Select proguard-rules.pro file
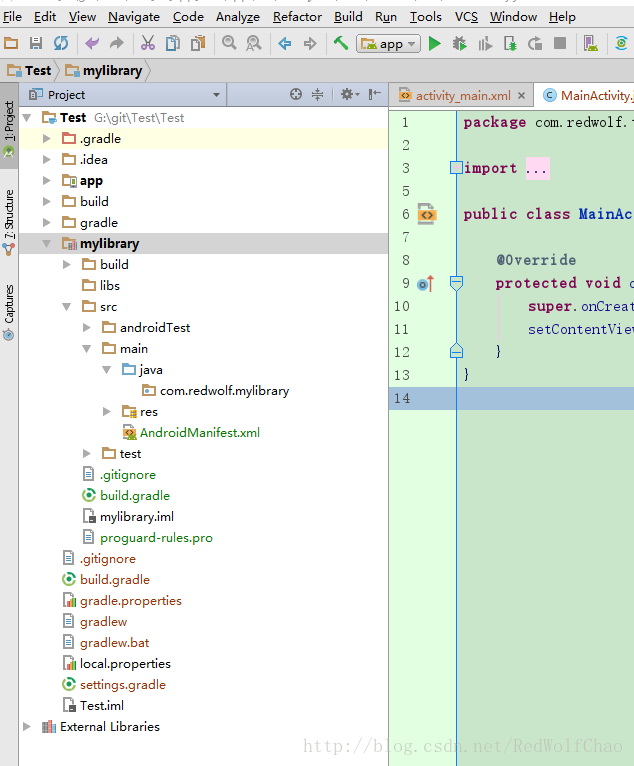This screenshot has width=634, height=766. 156,538
